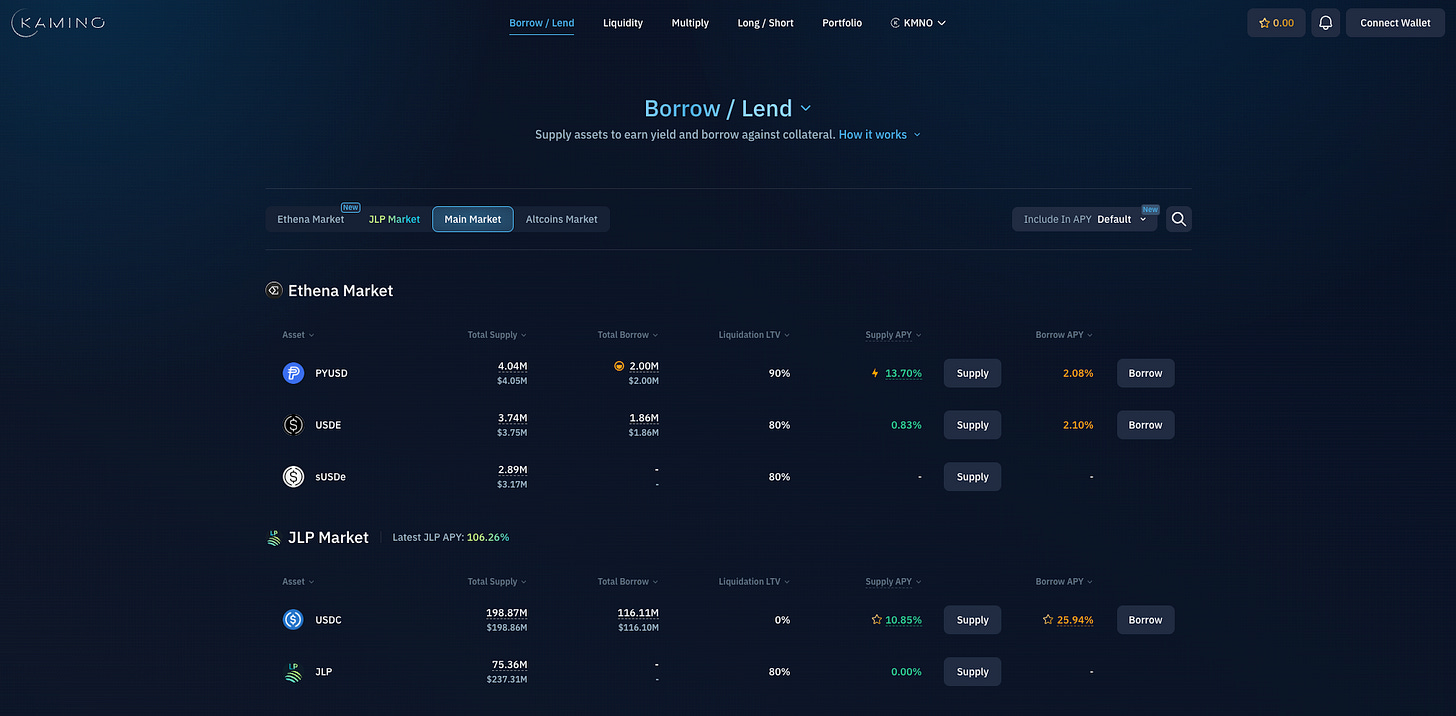This screenshot has height=716, width=1456.
Task: Click USDE borrow APY 2.10%
Action: click(x=1077, y=425)
